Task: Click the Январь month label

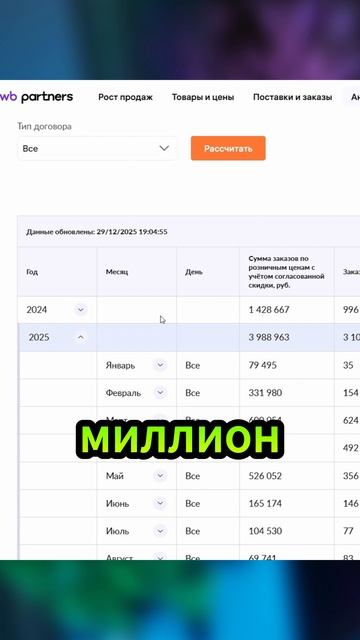Action: click(120, 365)
